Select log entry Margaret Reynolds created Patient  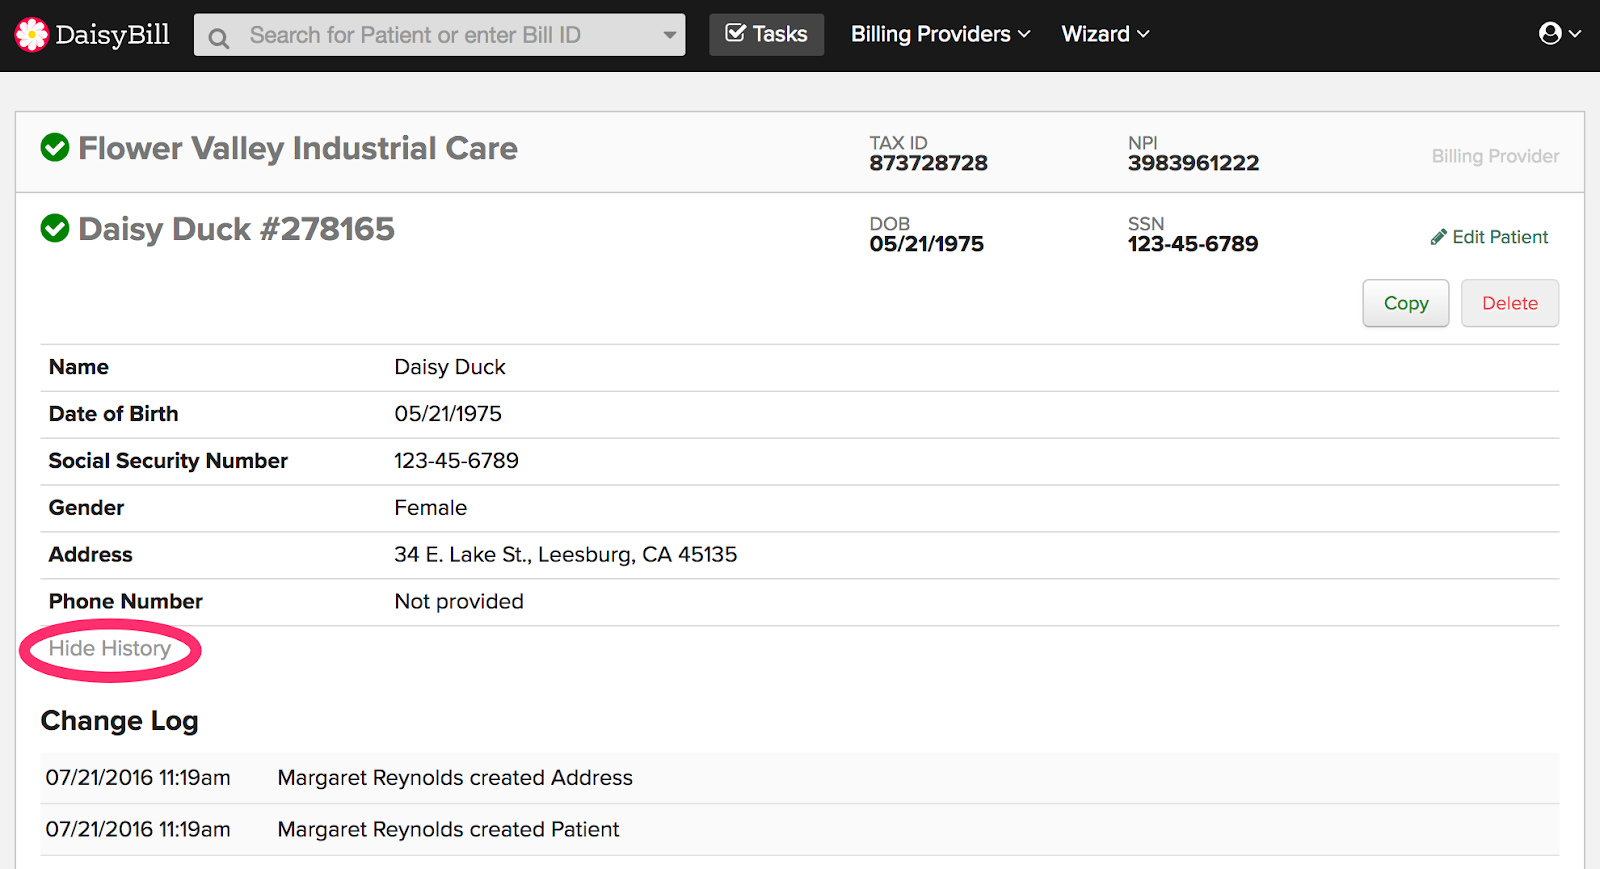[448, 830]
